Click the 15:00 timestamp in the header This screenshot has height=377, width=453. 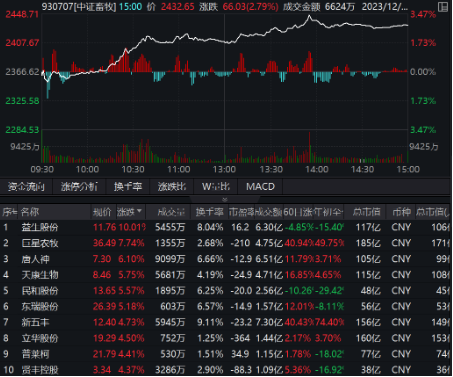pos(130,7)
